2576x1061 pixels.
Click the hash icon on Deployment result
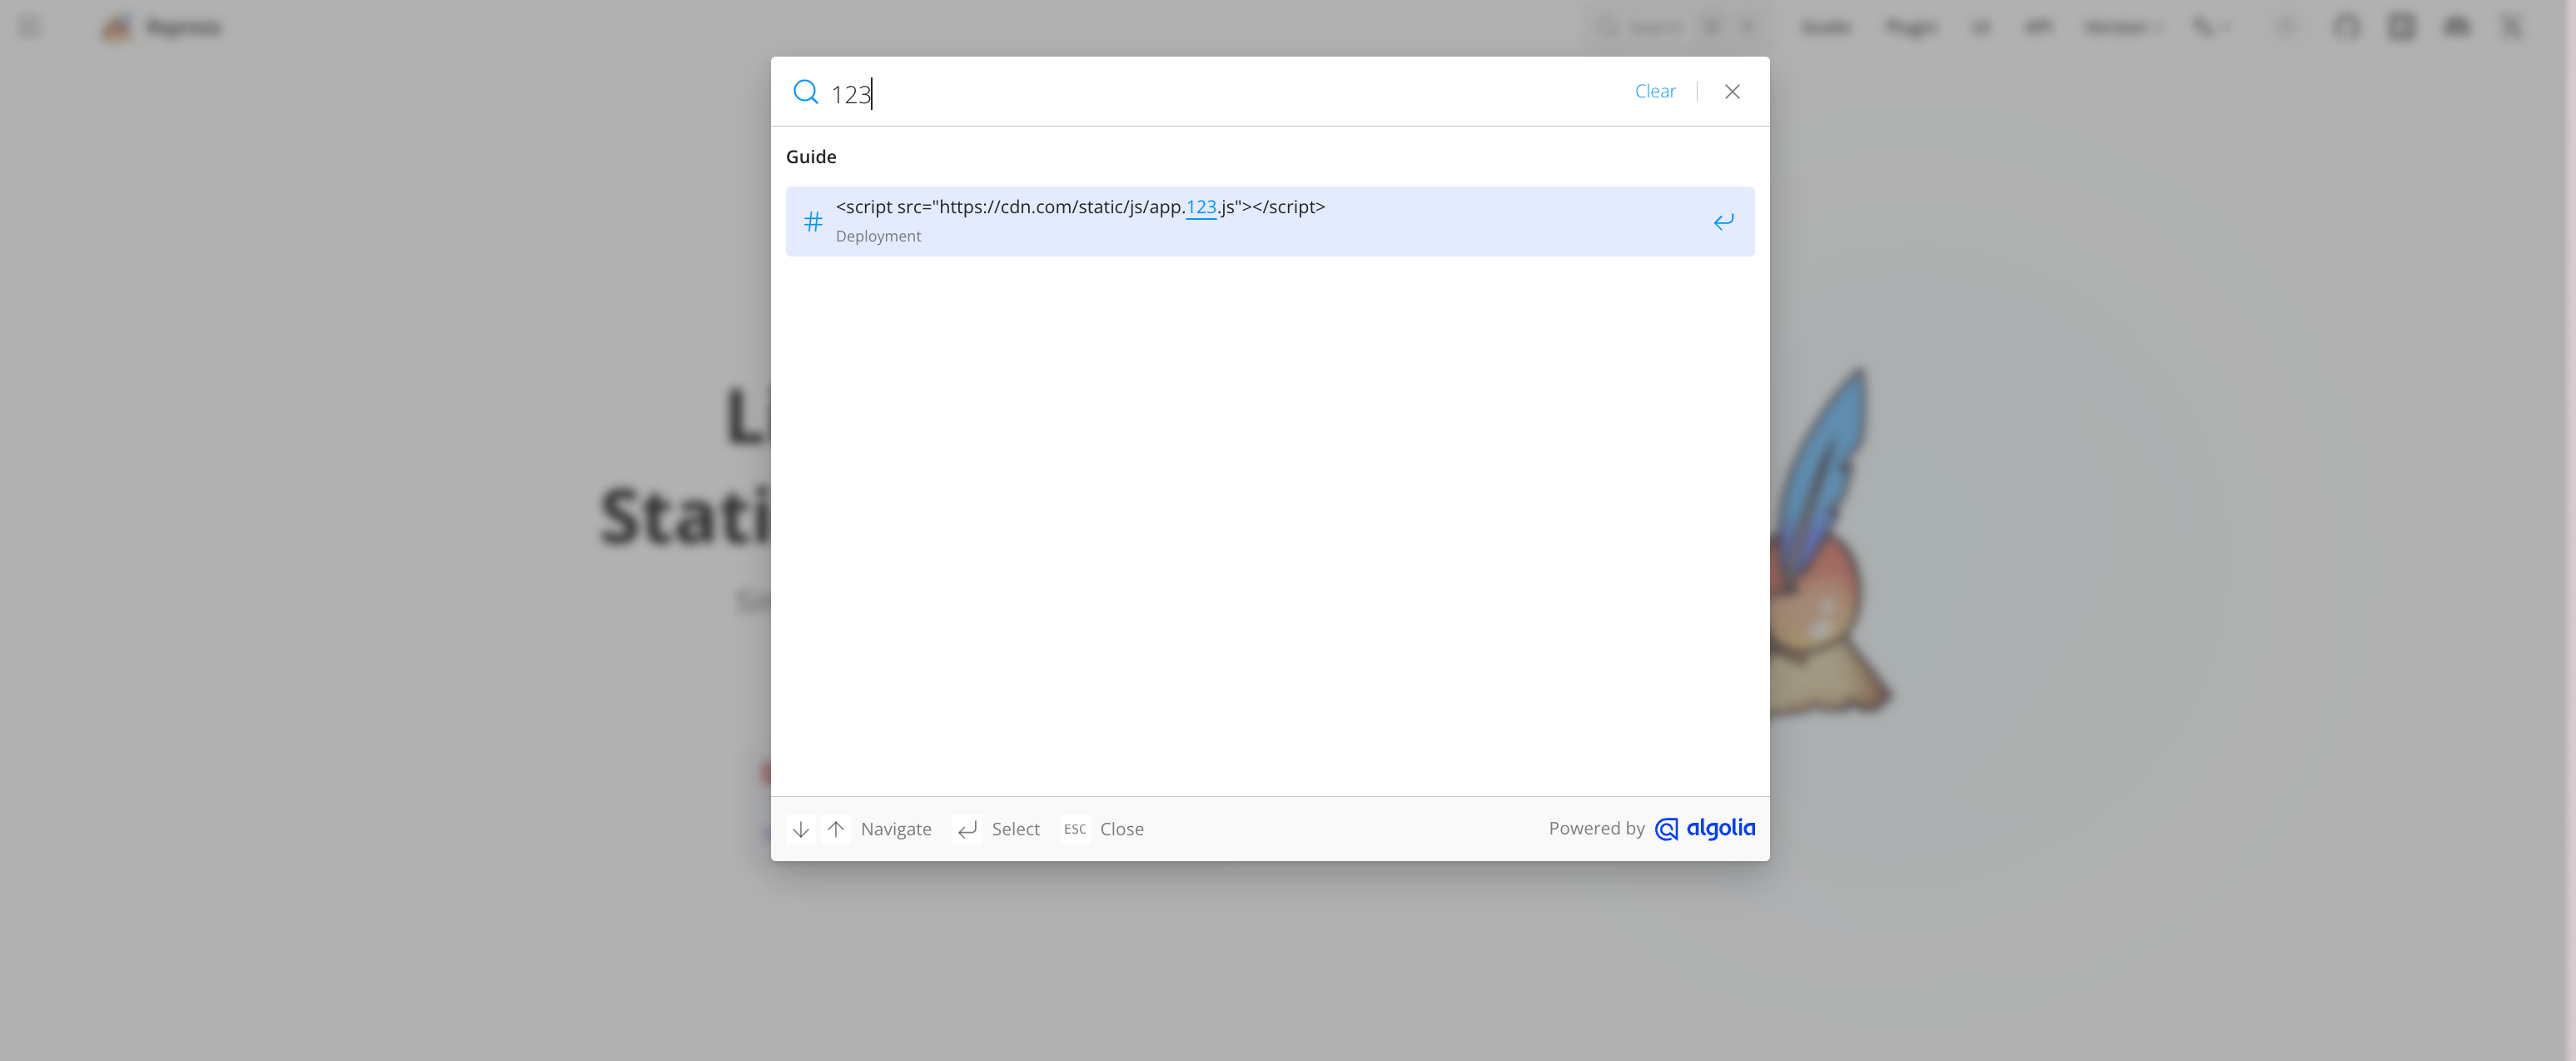pos(813,221)
